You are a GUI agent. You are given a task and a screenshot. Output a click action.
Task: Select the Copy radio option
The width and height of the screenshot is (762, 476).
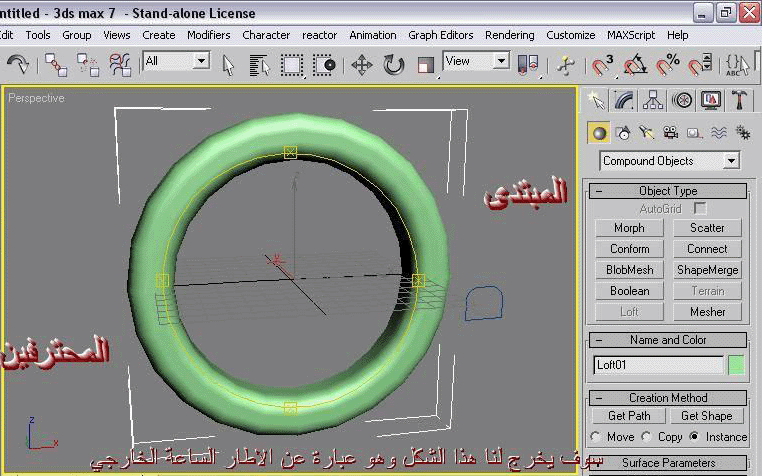pyautogui.click(x=646, y=437)
